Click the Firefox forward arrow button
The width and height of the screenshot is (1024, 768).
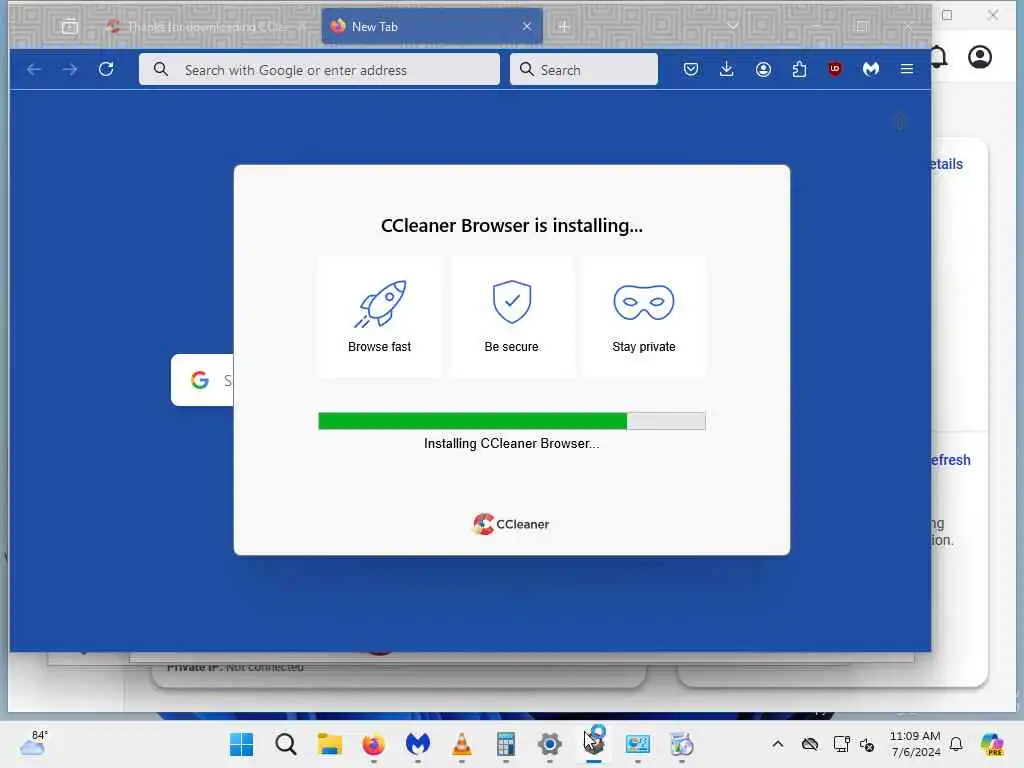pos(69,69)
